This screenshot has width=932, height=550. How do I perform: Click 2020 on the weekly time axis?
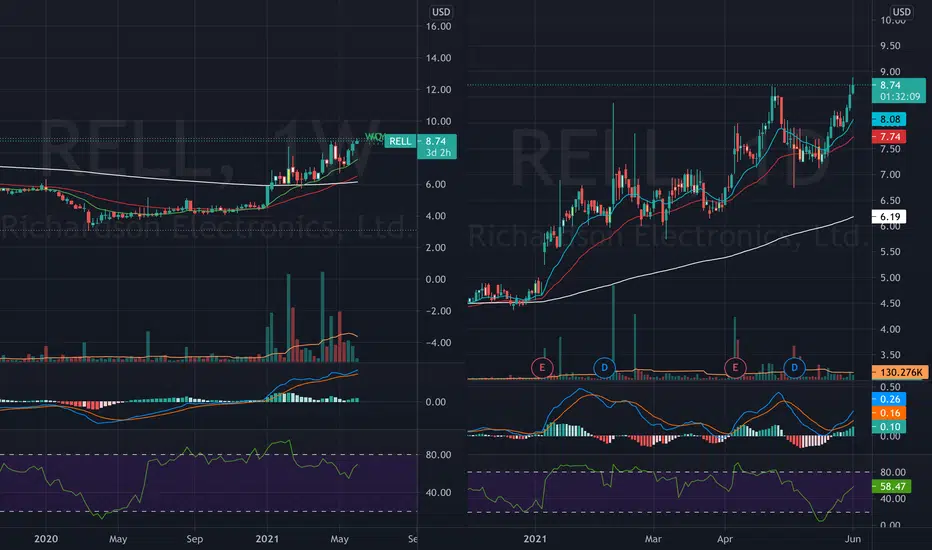[x=46, y=539]
